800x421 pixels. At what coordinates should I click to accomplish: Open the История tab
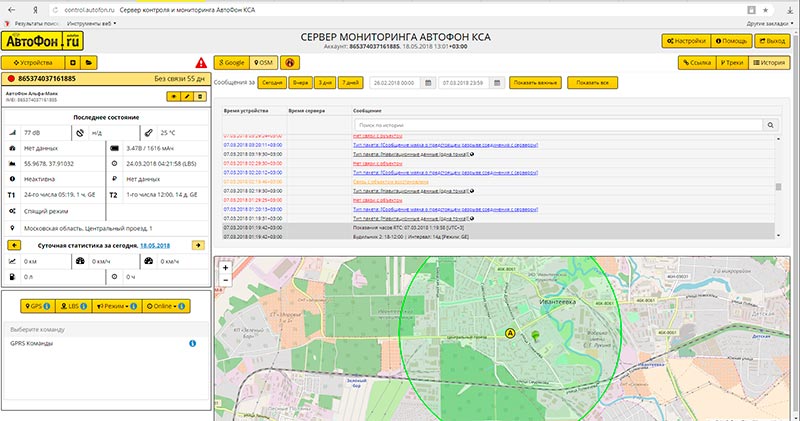[x=769, y=63]
